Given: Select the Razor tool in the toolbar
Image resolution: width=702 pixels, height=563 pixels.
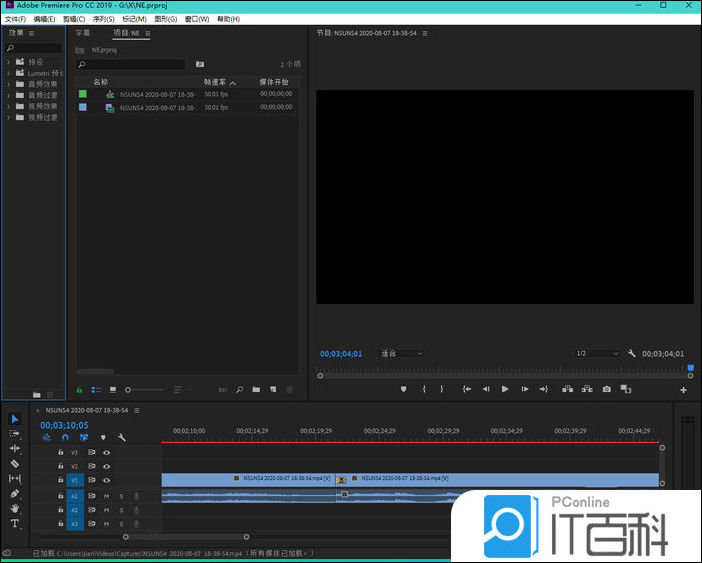Looking at the screenshot, I should click(x=15, y=464).
